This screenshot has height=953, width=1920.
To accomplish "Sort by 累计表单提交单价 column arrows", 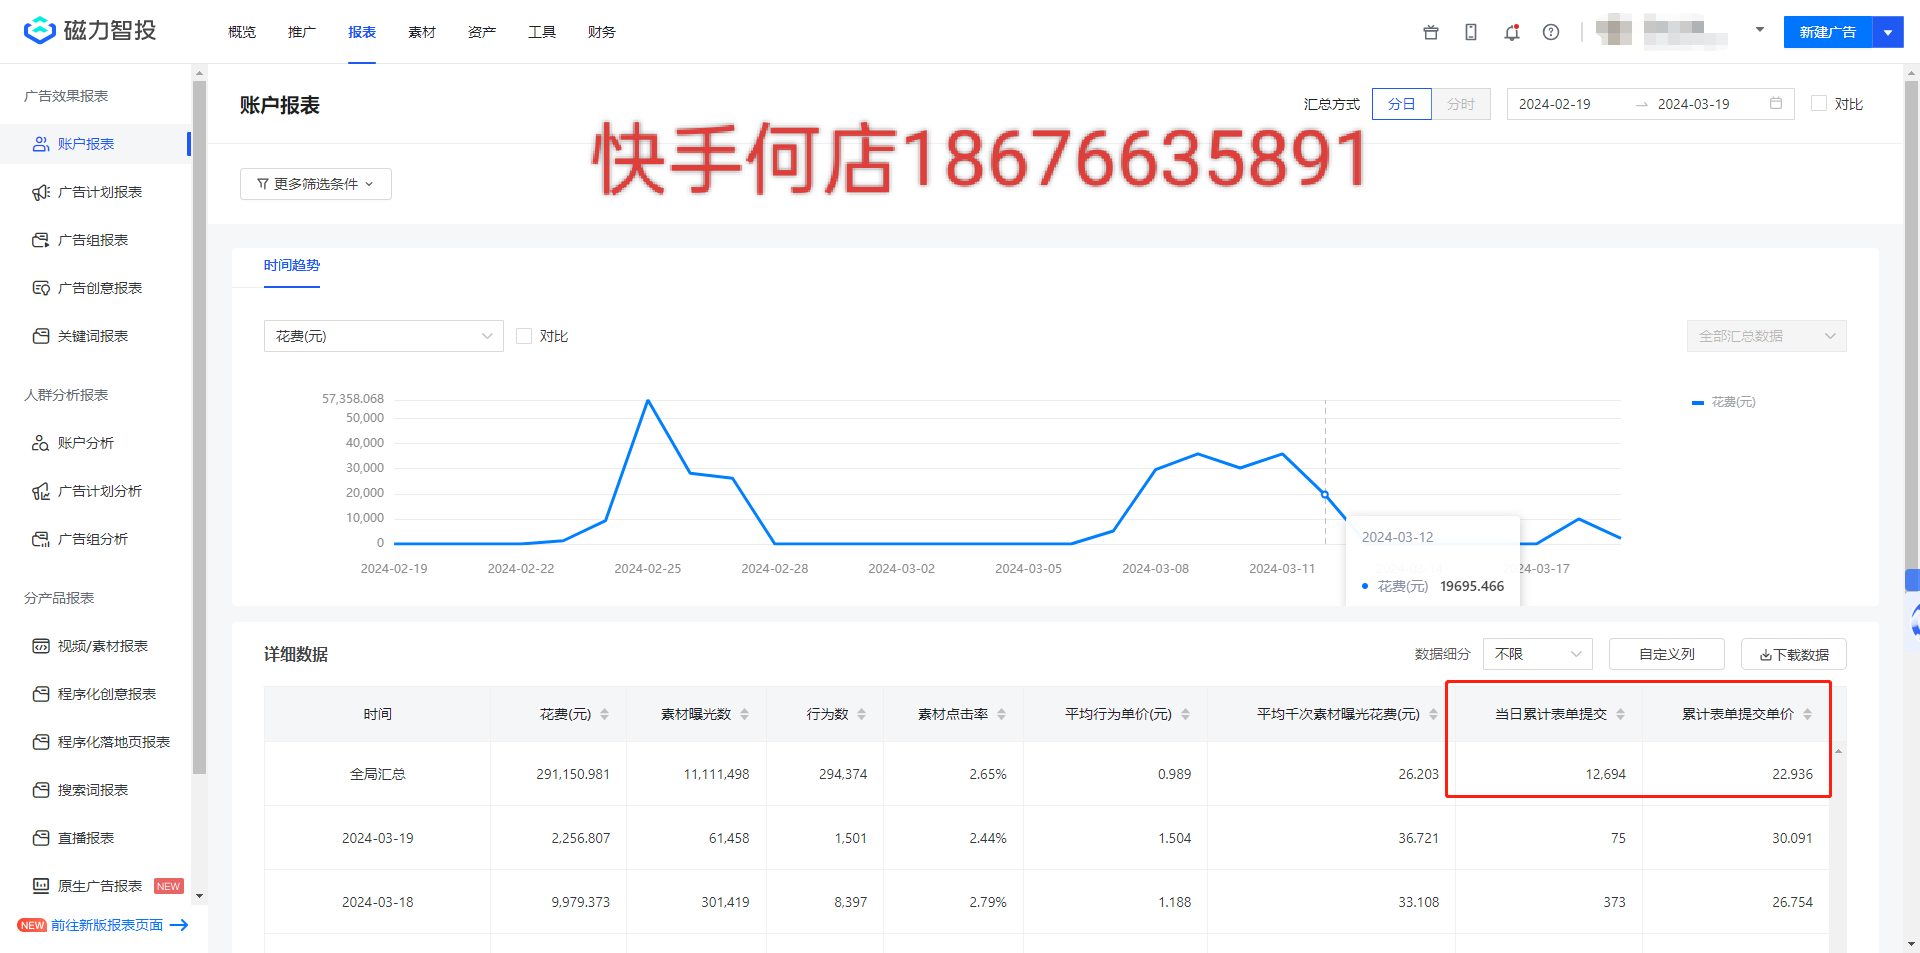I will click(x=1807, y=714).
